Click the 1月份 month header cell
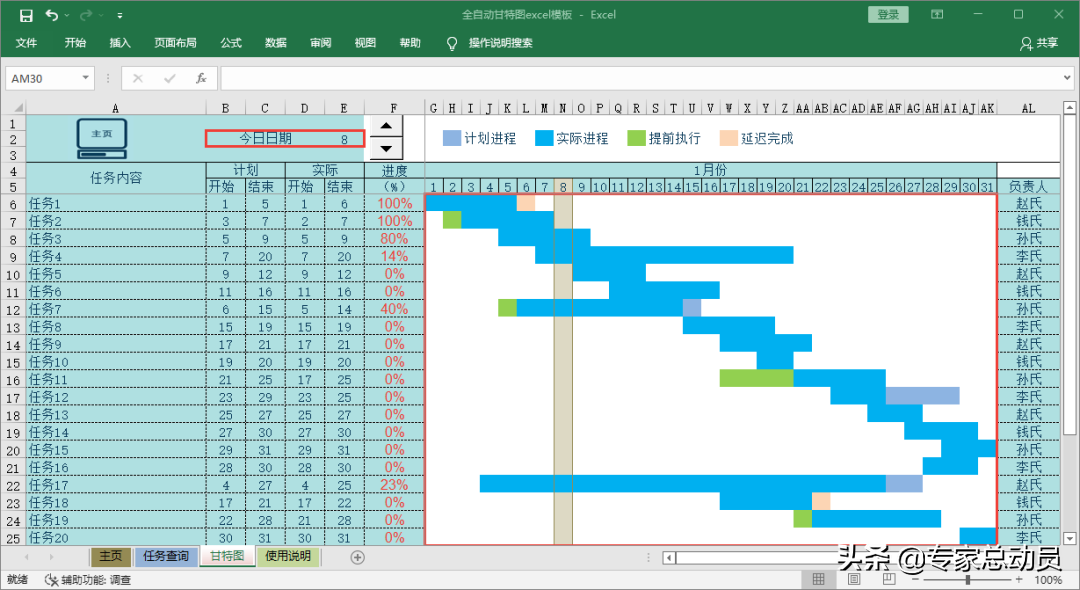This screenshot has height=590, width=1080. pos(710,170)
